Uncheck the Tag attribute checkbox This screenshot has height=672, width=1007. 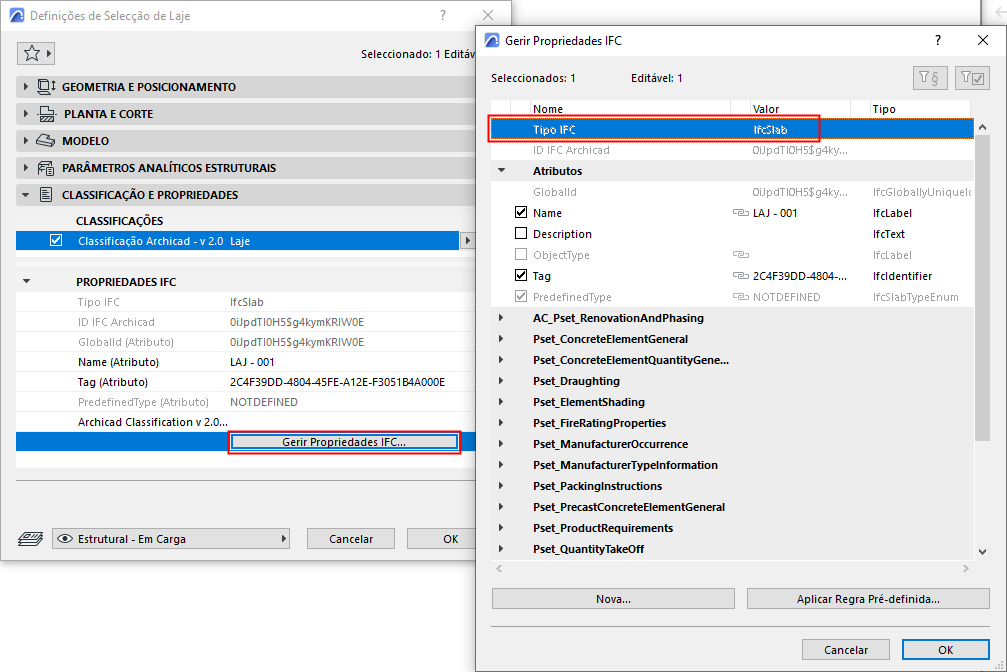(521, 275)
